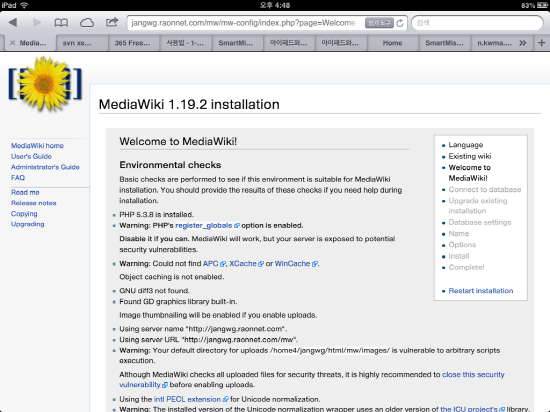Click the MediaWiki sunflower logo
This screenshot has height=412, width=550.
tap(45, 84)
